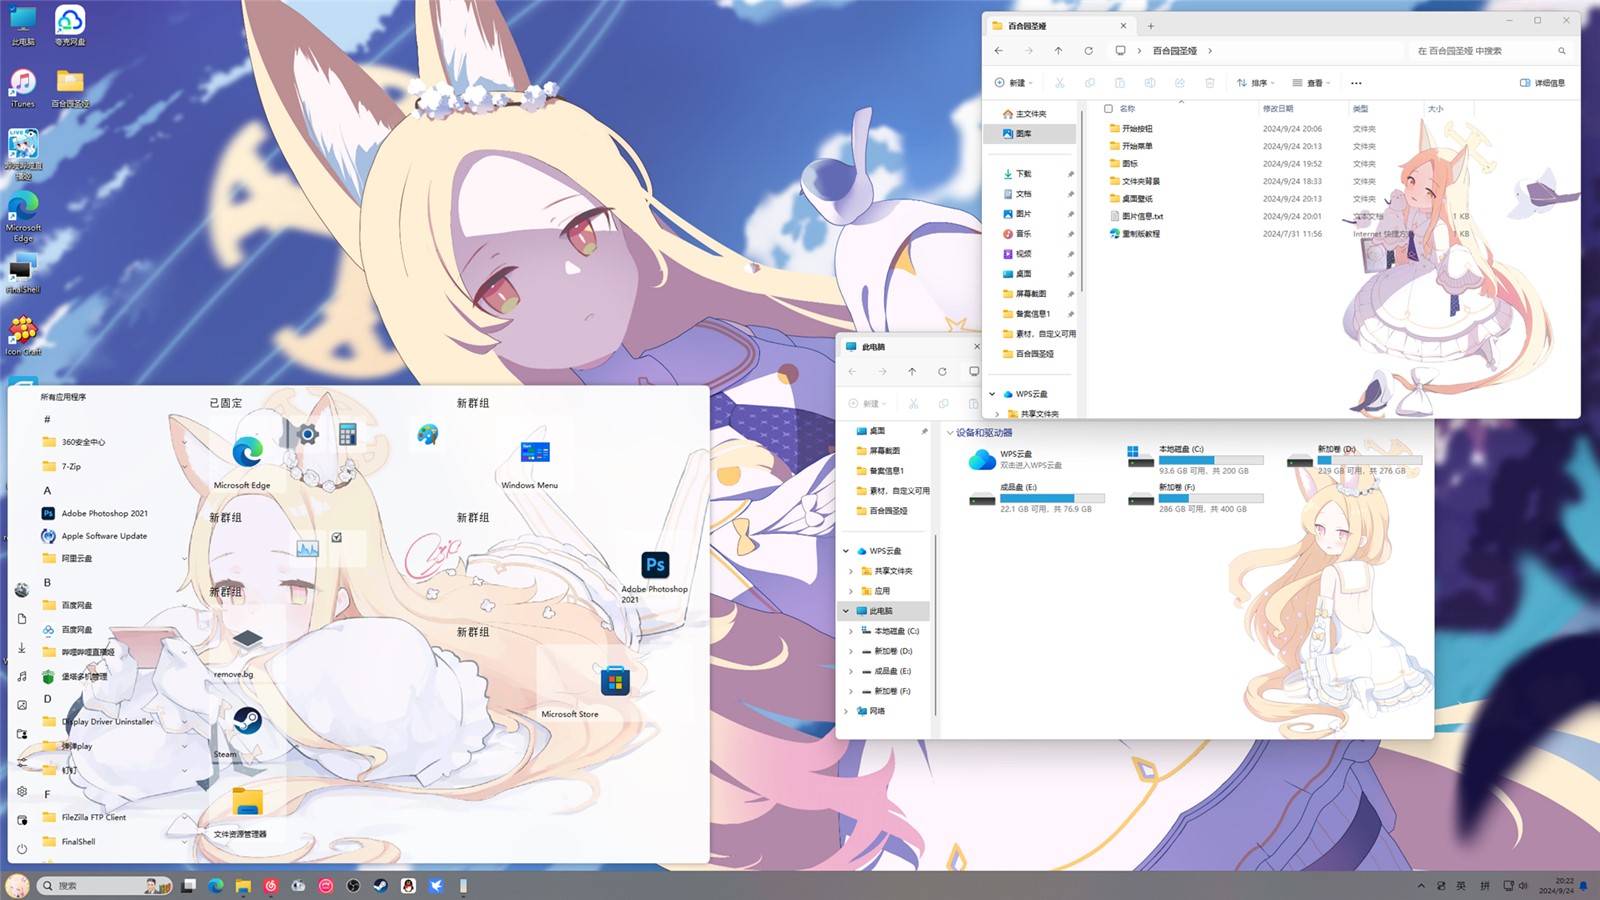The image size is (1600, 900).
Task: Select 图库 in the navigation pane
Action: pyautogui.click(x=1023, y=134)
